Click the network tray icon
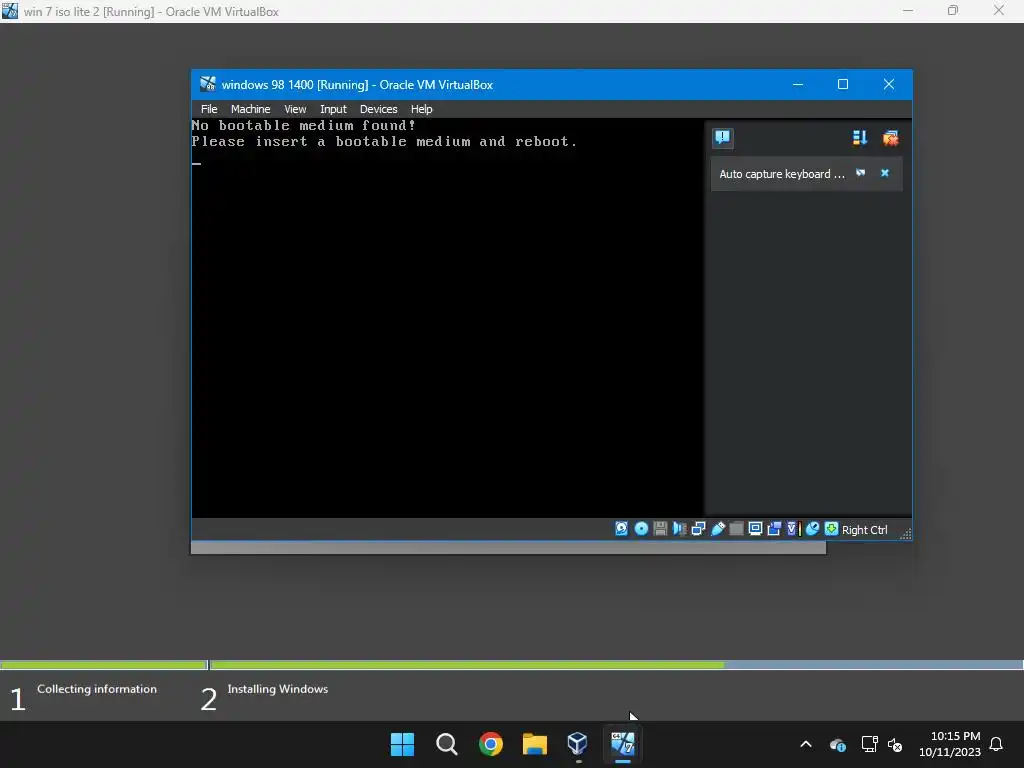1024x768 pixels. [x=869, y=744]
